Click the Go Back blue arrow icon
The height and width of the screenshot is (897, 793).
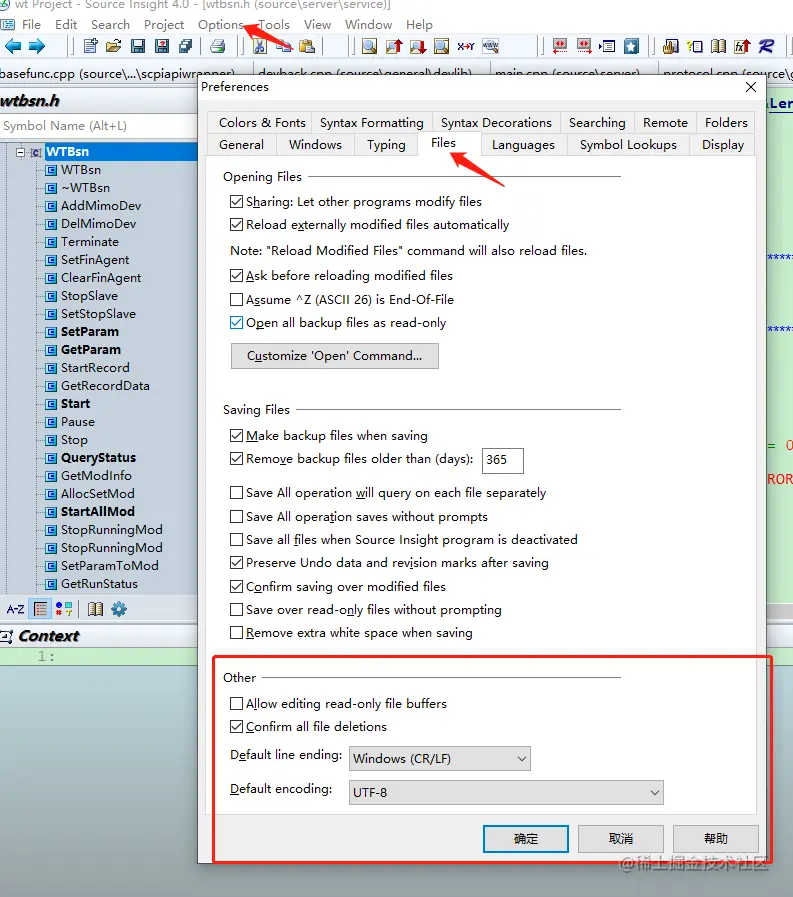click(x=13, y=46)
